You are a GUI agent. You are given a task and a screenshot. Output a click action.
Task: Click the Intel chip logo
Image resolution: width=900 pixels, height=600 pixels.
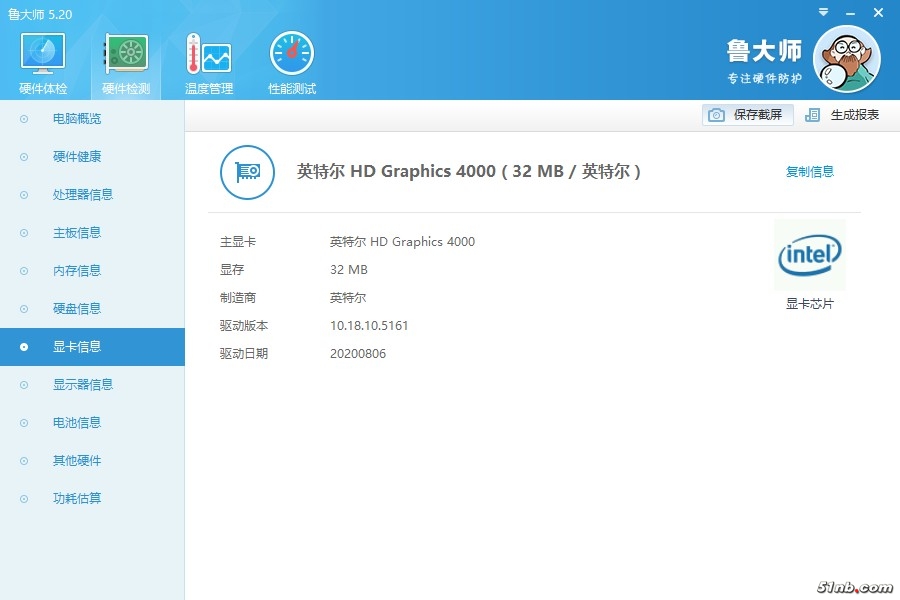(x=809, y=256)
